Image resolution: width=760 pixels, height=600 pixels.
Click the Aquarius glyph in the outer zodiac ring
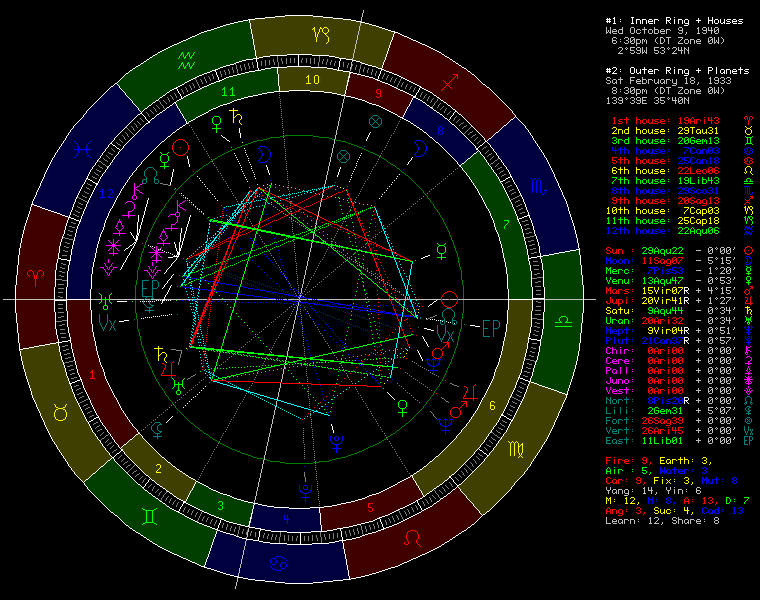[187, 61]
